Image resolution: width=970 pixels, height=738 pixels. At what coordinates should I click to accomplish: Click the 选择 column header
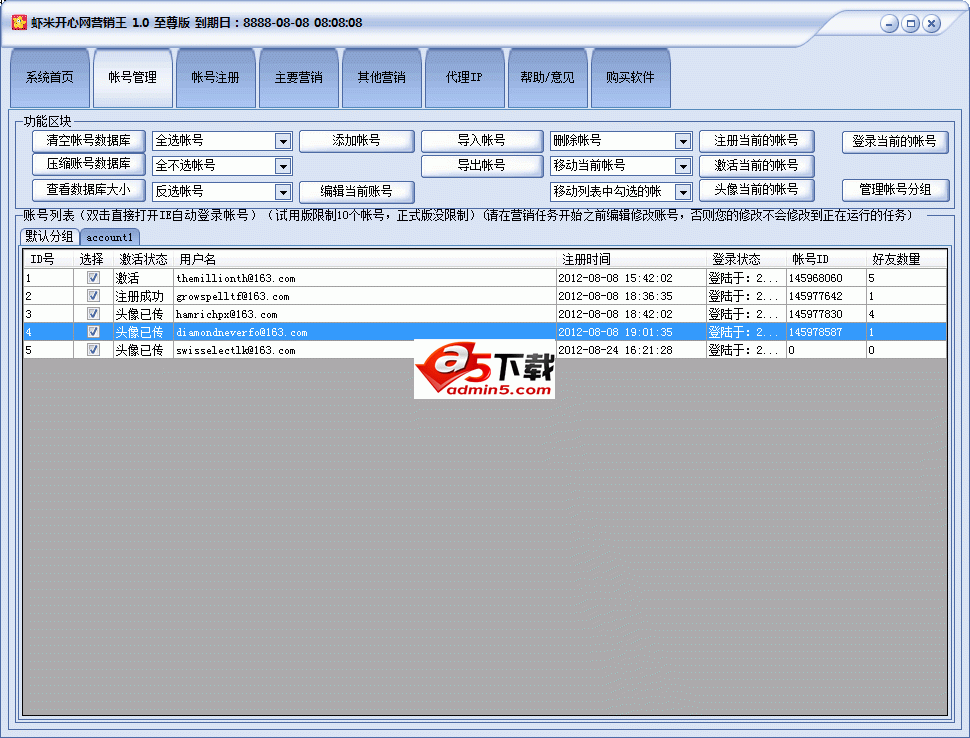(x=93, y=259)
